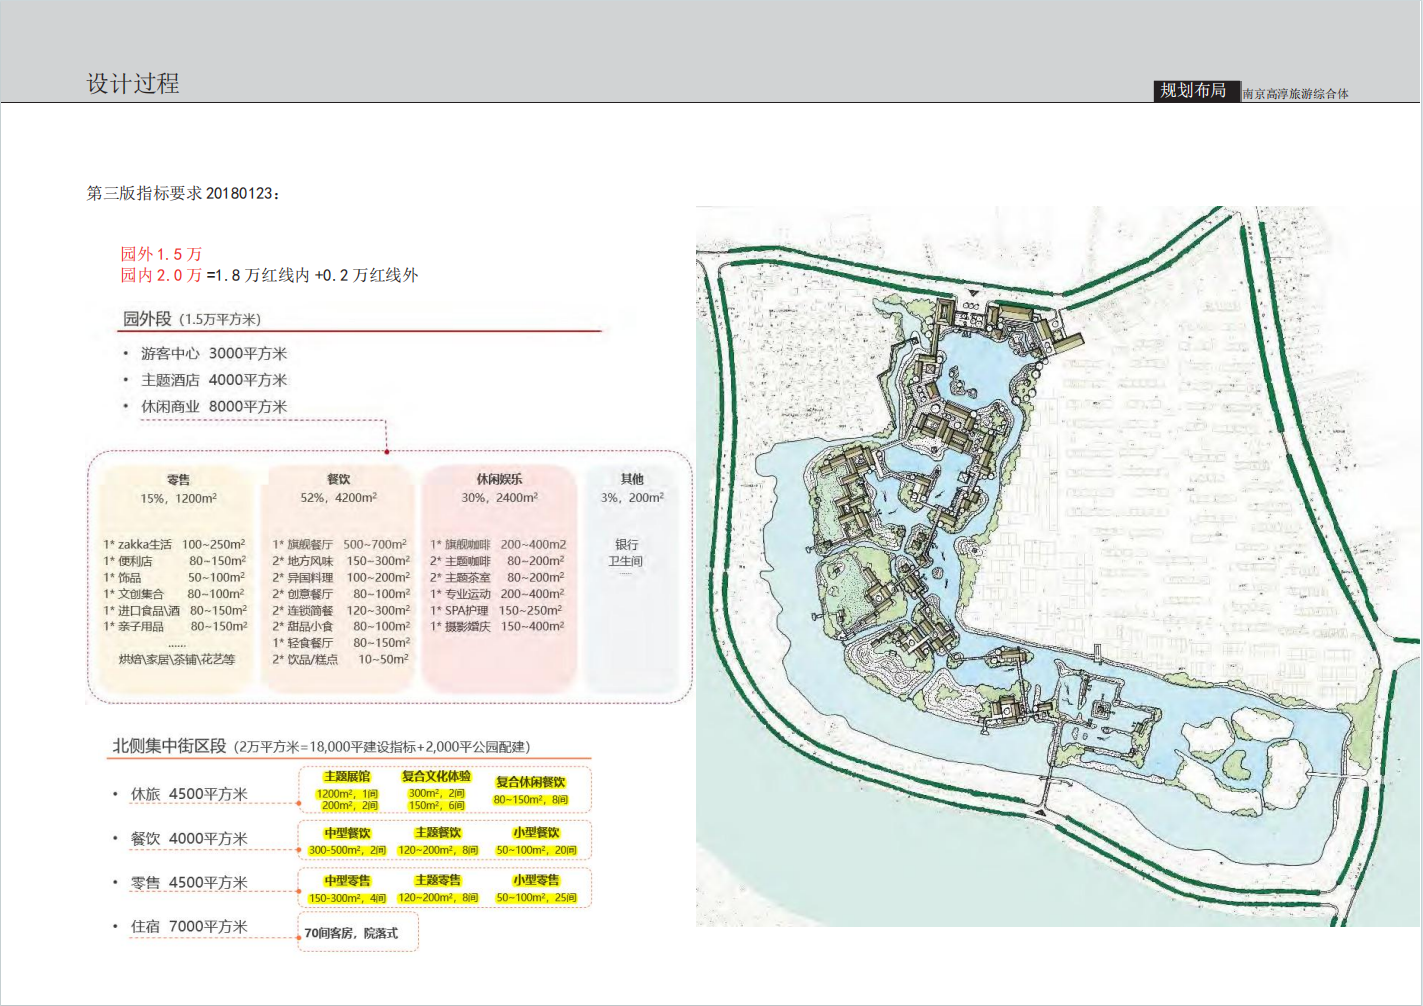Click the '异国料理 100~200m²' row

click(x=341, y=578)
